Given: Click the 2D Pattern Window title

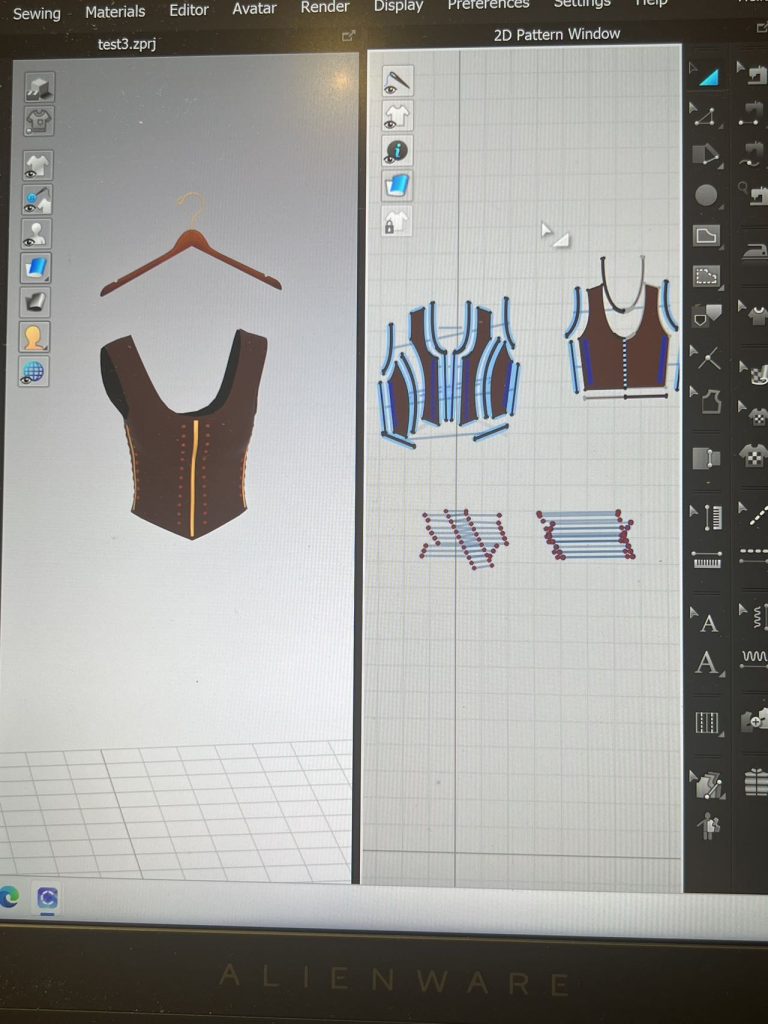Looking at the screenshot, I should tap(557, 34).
